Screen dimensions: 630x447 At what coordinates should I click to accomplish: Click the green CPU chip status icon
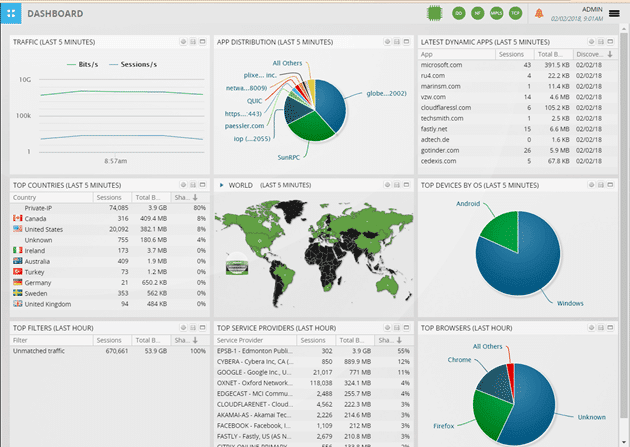pyautogui.click(x=434, y=13)
